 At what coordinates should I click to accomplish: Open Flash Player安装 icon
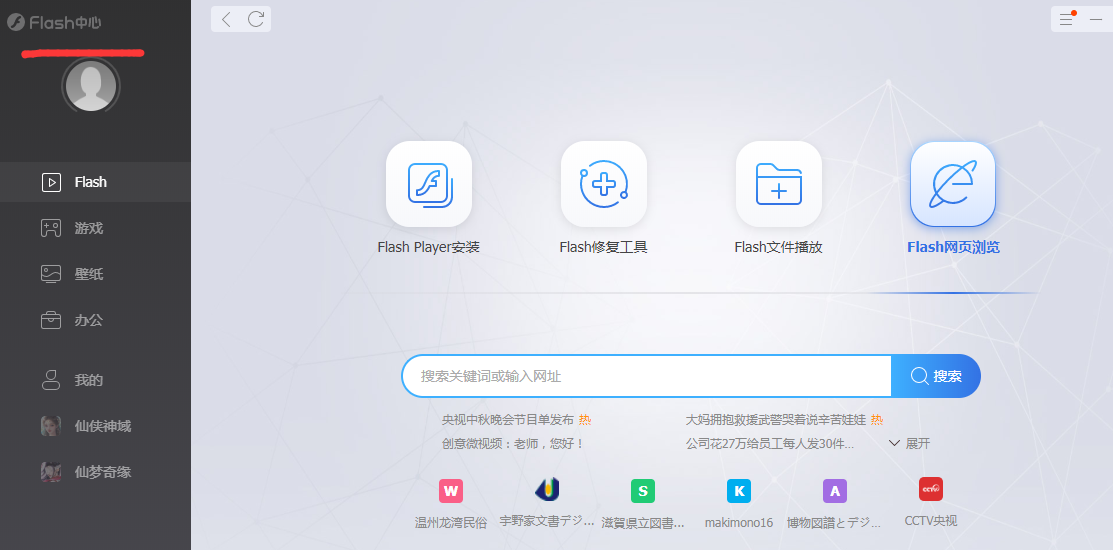(428, 184)
